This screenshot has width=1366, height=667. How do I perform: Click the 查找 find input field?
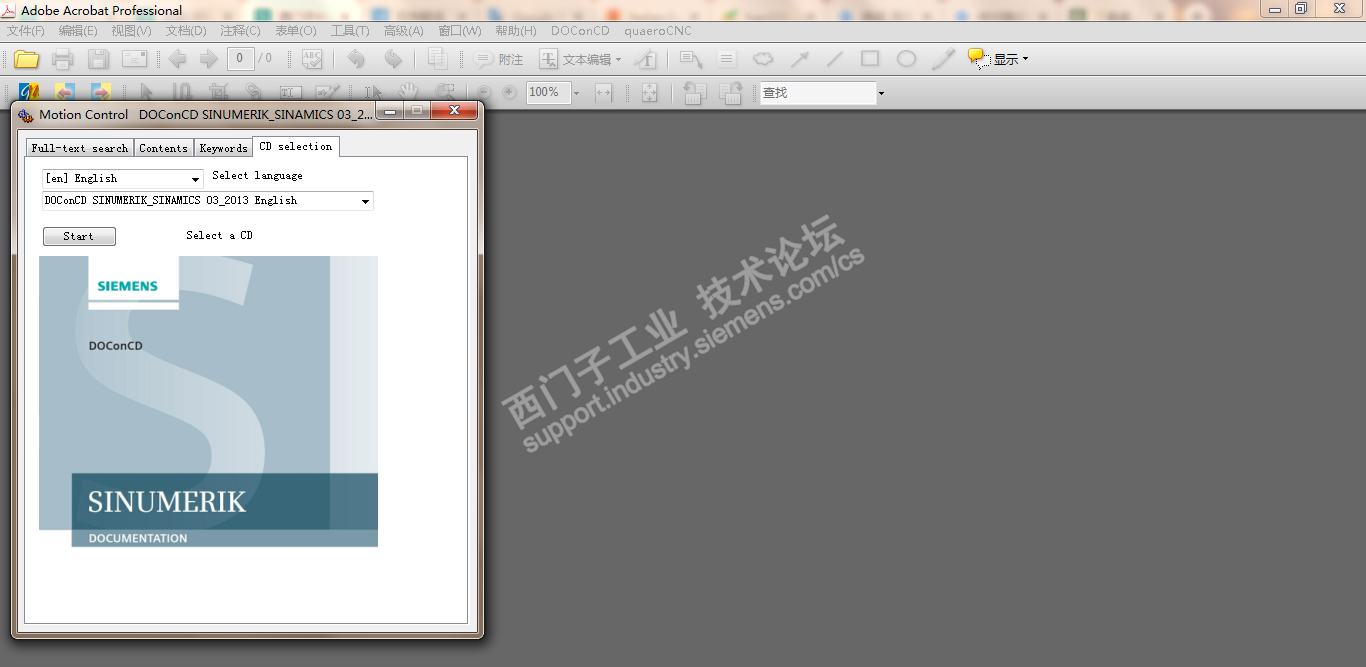coord(818,93)
